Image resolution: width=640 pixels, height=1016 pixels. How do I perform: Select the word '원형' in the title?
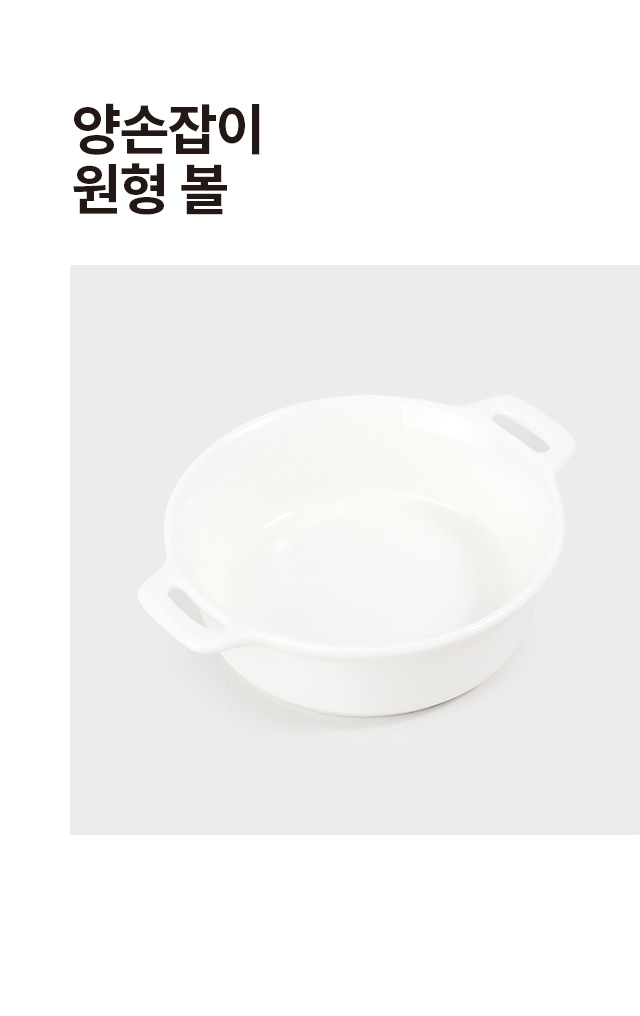coord(120,190)
